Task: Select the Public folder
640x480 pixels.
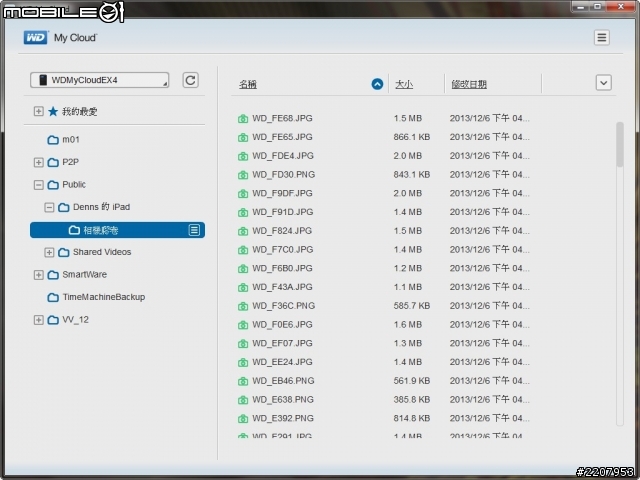Action: click(67, 184)
